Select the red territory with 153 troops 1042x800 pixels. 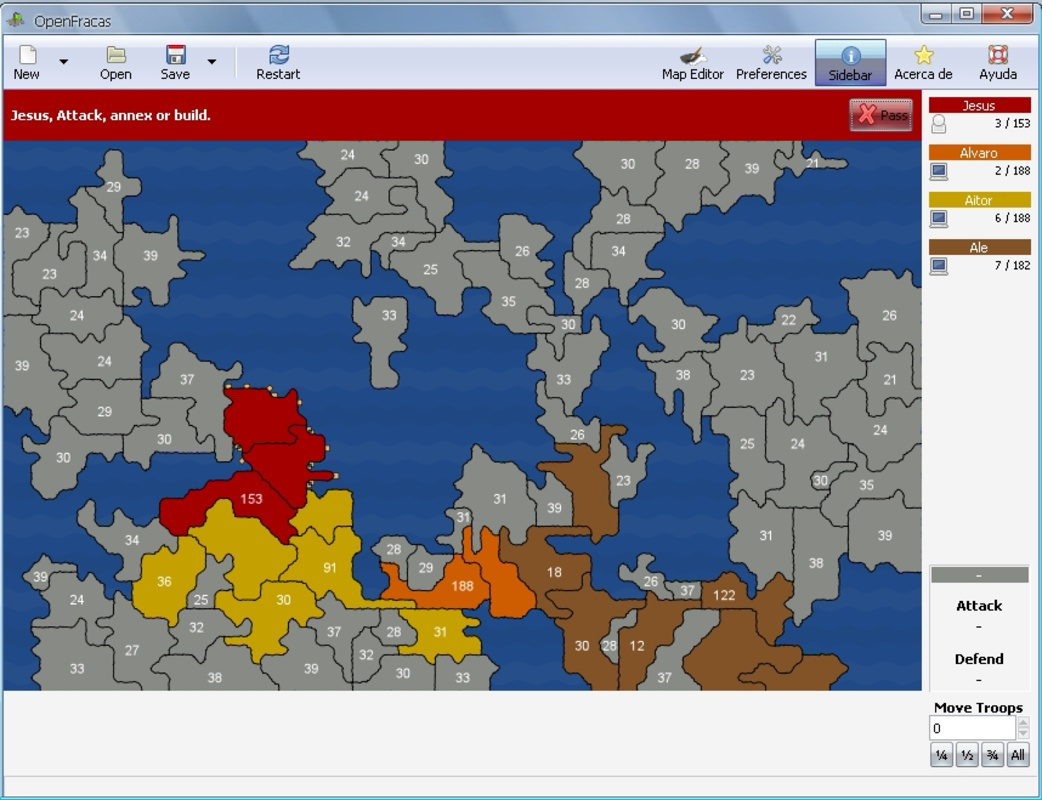pos(251,498)
